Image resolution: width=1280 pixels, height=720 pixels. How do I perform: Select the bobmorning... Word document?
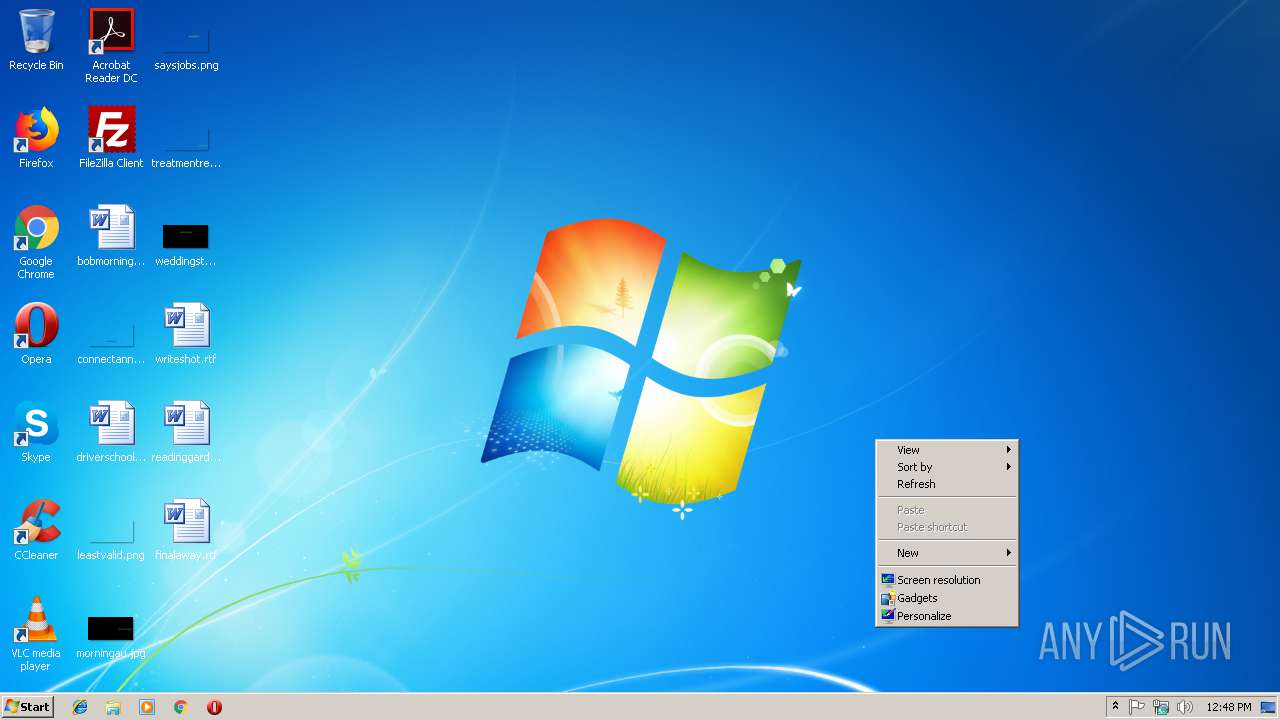(111, 236)
